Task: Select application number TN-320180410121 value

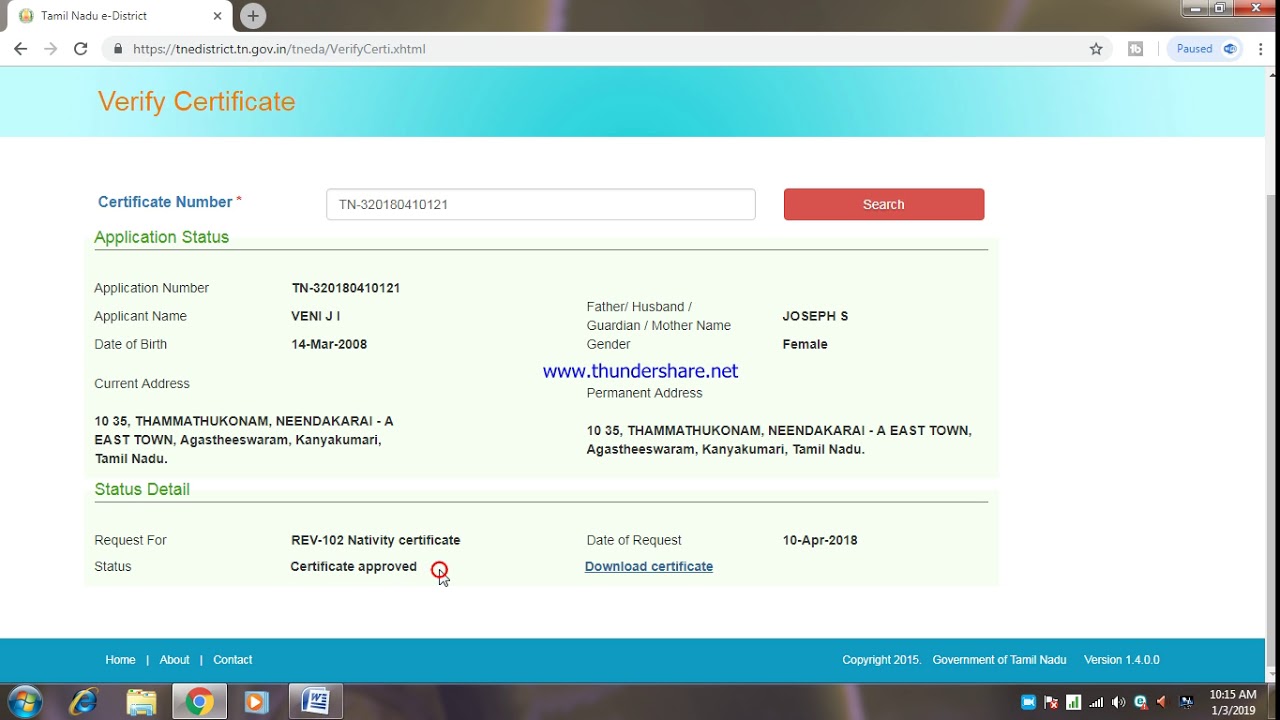Action: (346, 288)
